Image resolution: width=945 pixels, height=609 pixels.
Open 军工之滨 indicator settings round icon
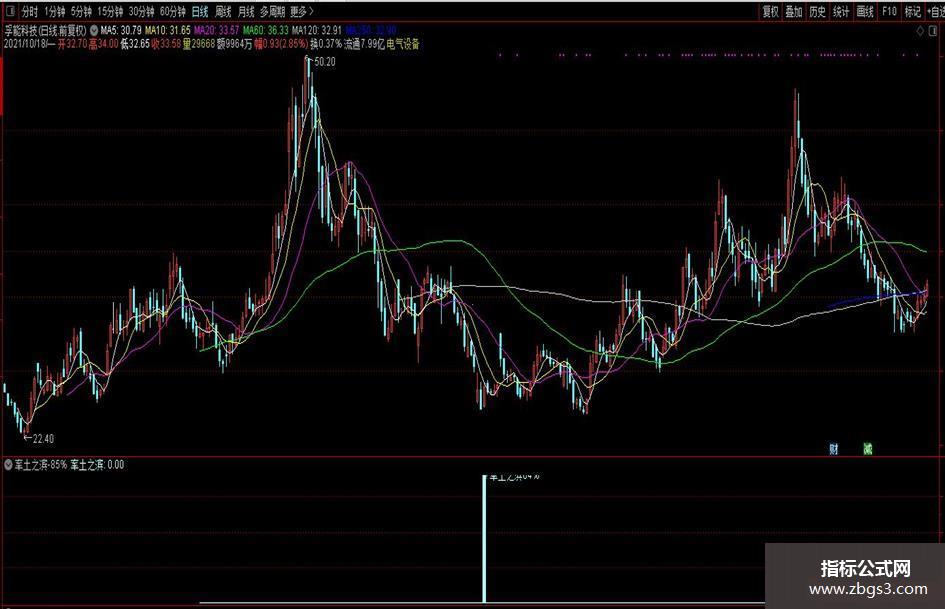tap(8, 465)
